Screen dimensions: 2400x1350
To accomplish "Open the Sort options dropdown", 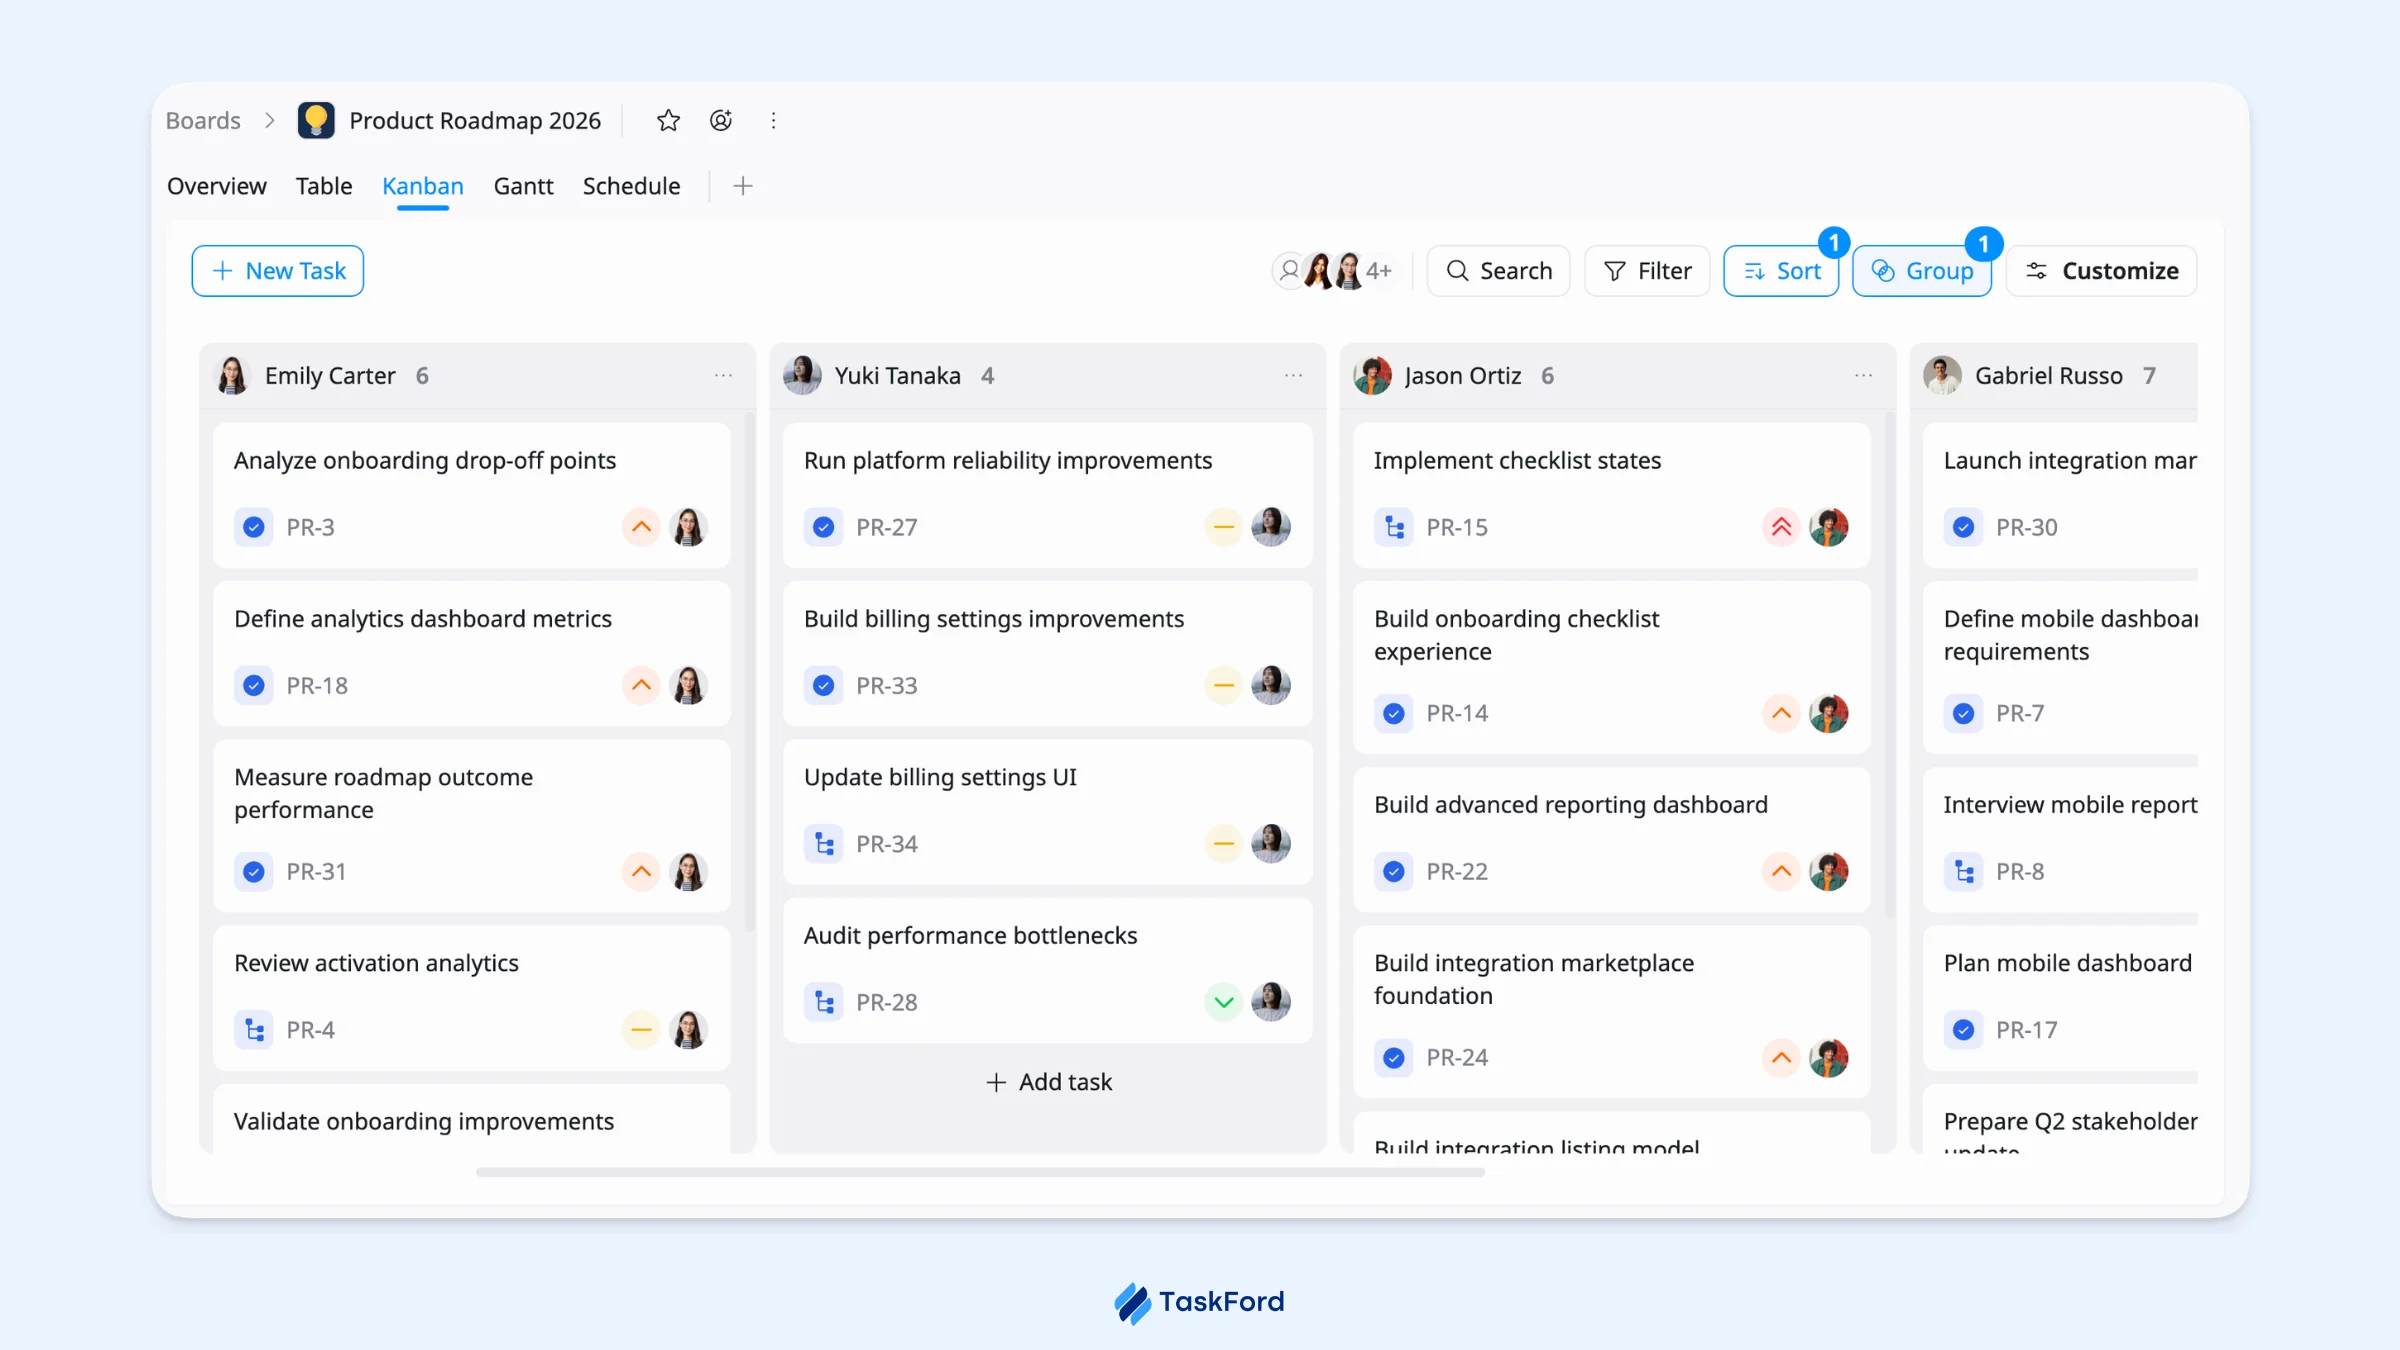I will tap(1781, 271).
